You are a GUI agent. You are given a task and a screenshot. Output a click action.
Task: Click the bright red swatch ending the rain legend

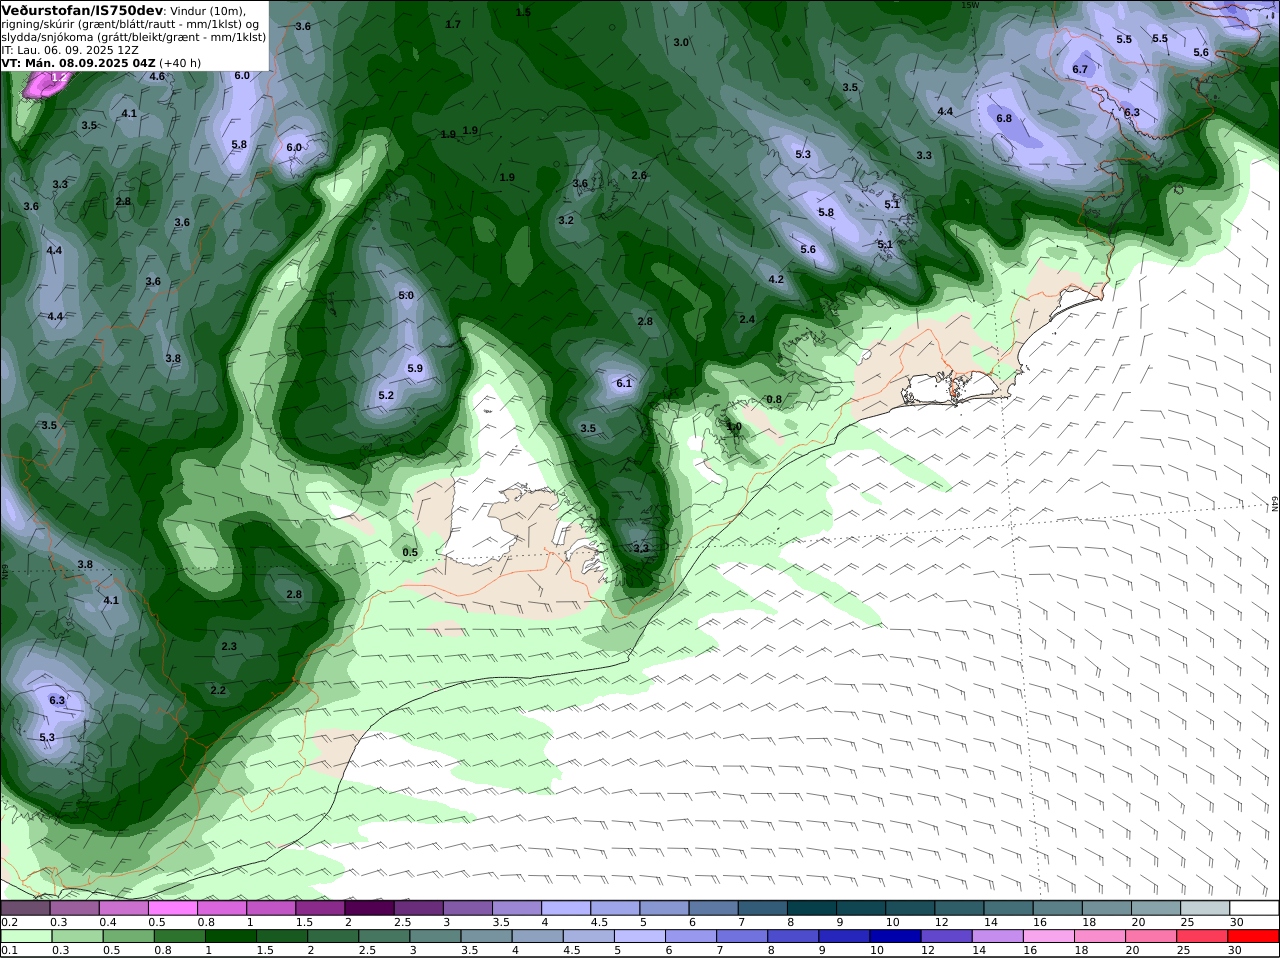[x=1255, y=936]
